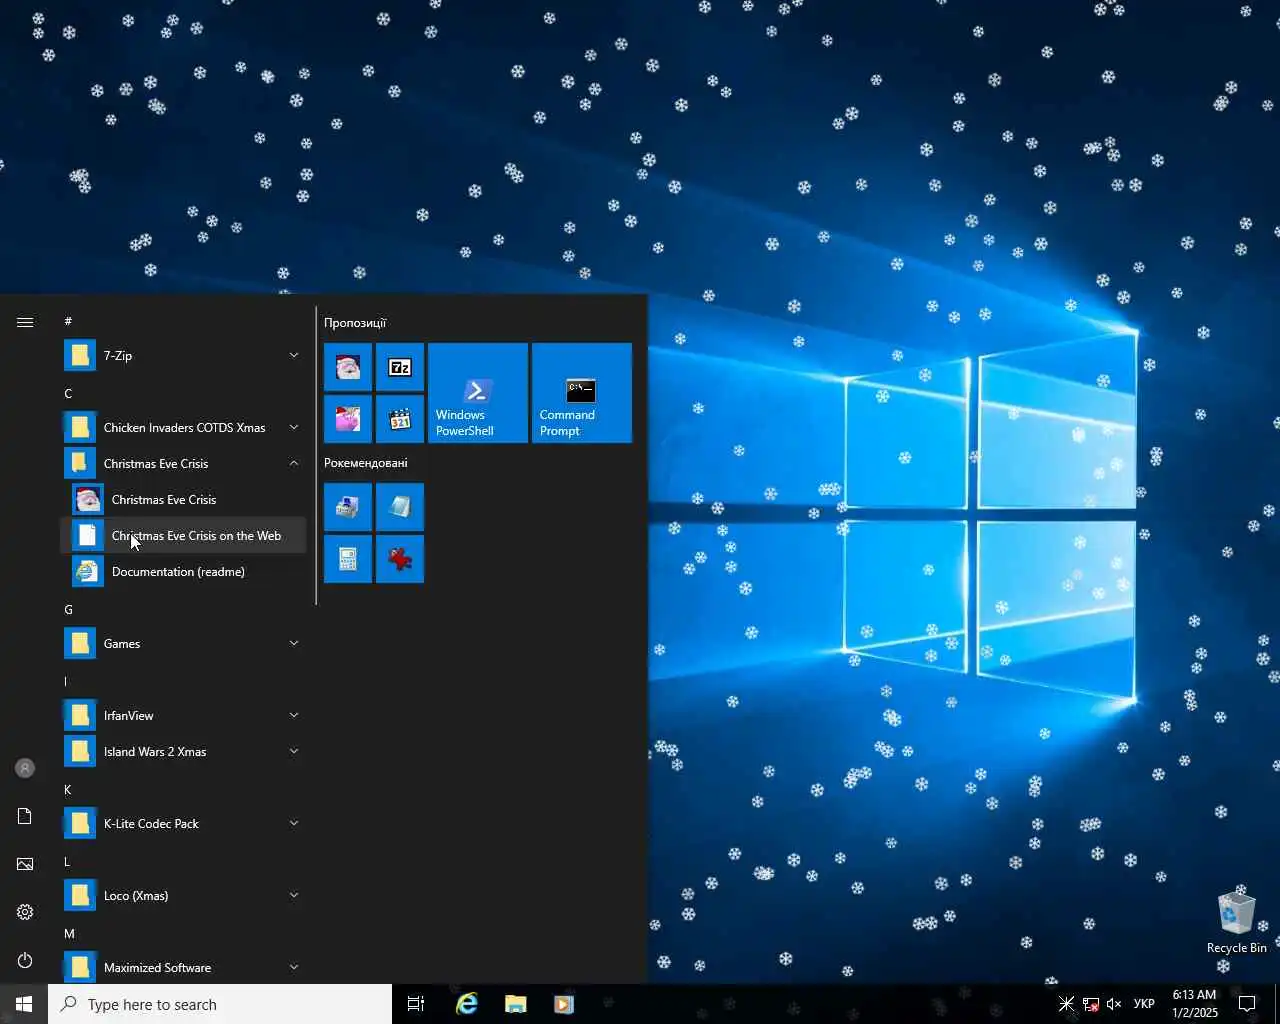Click the snowflake tray icon
This screenshot has height=1024, width=1280.
(1066, 1004)
